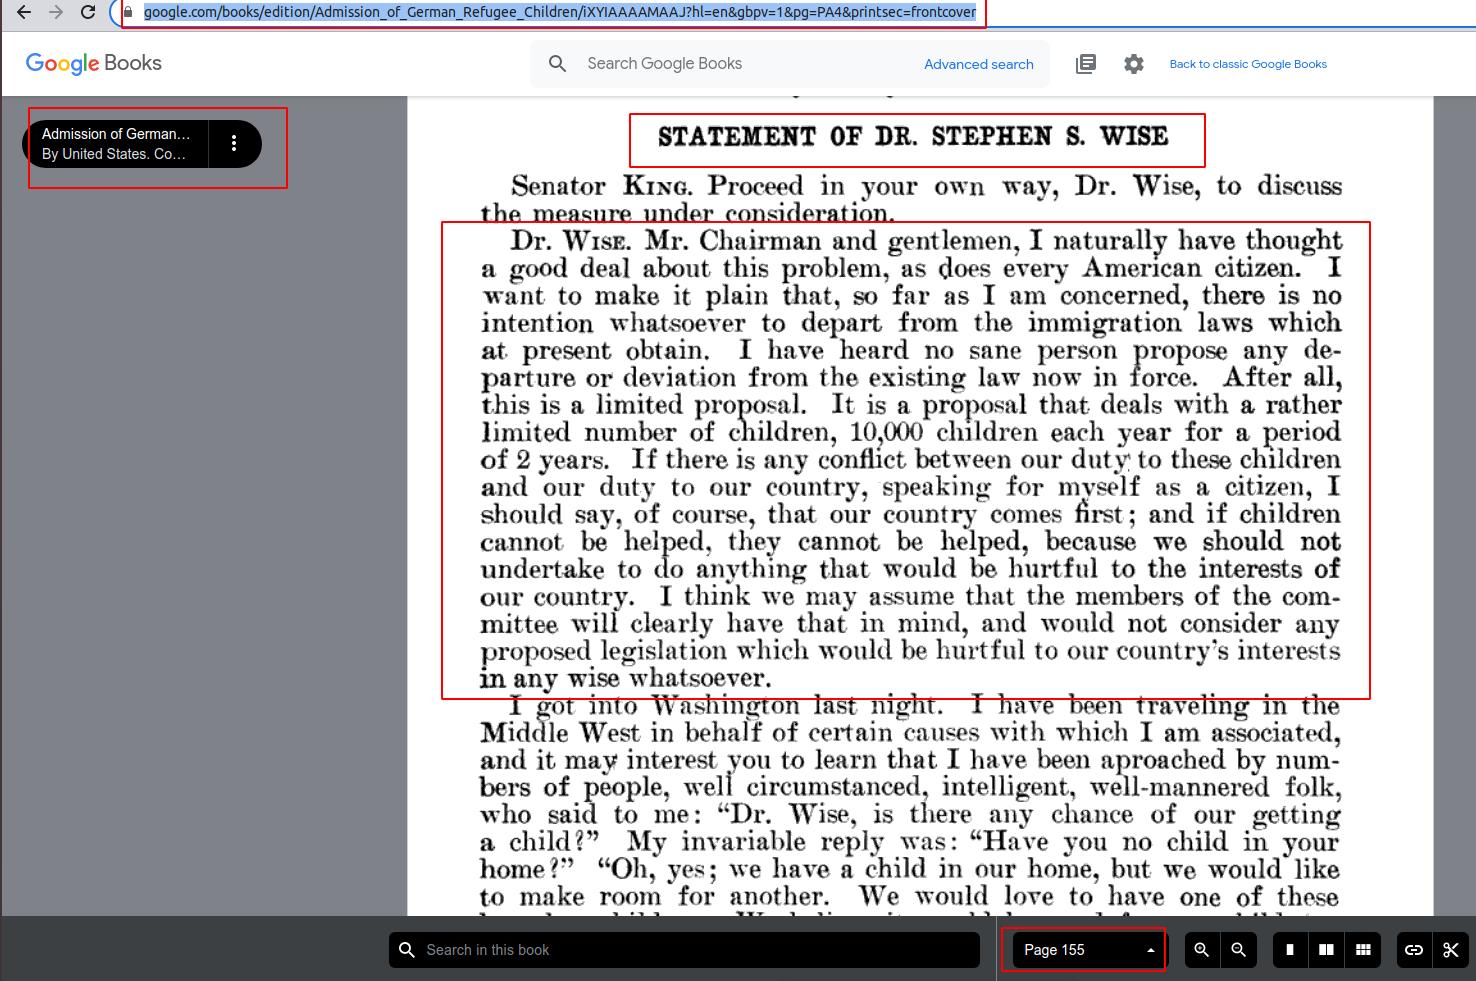Open My Library icon in header
This screenshot has width=1476, height=981.
[1085, 64]
